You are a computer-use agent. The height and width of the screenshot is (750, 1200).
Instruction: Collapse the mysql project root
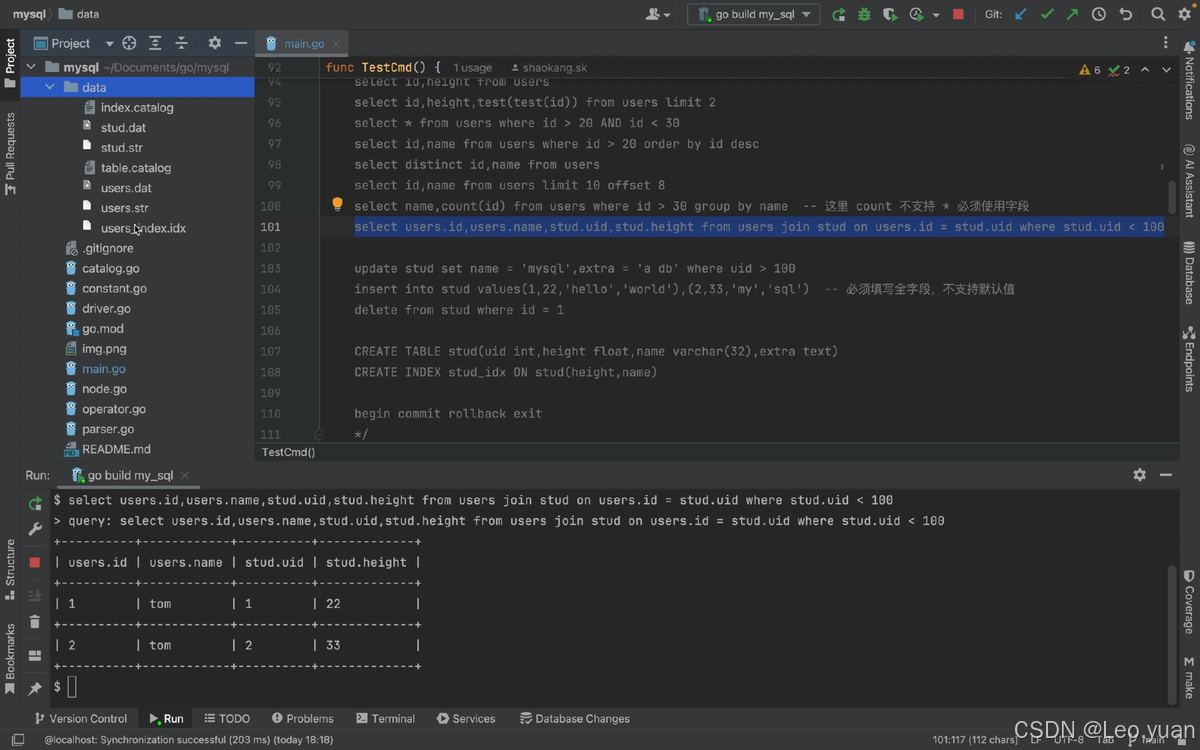[31, 67]
